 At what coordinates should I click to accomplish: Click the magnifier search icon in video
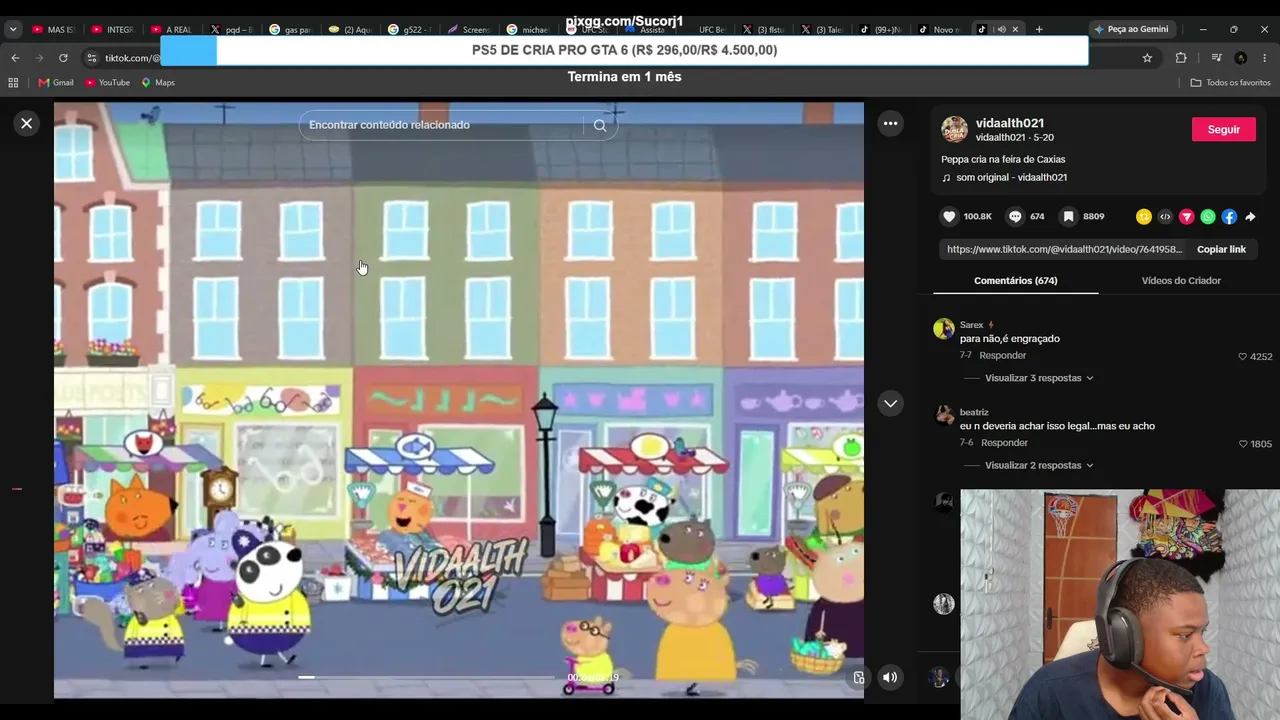[600, 125]
